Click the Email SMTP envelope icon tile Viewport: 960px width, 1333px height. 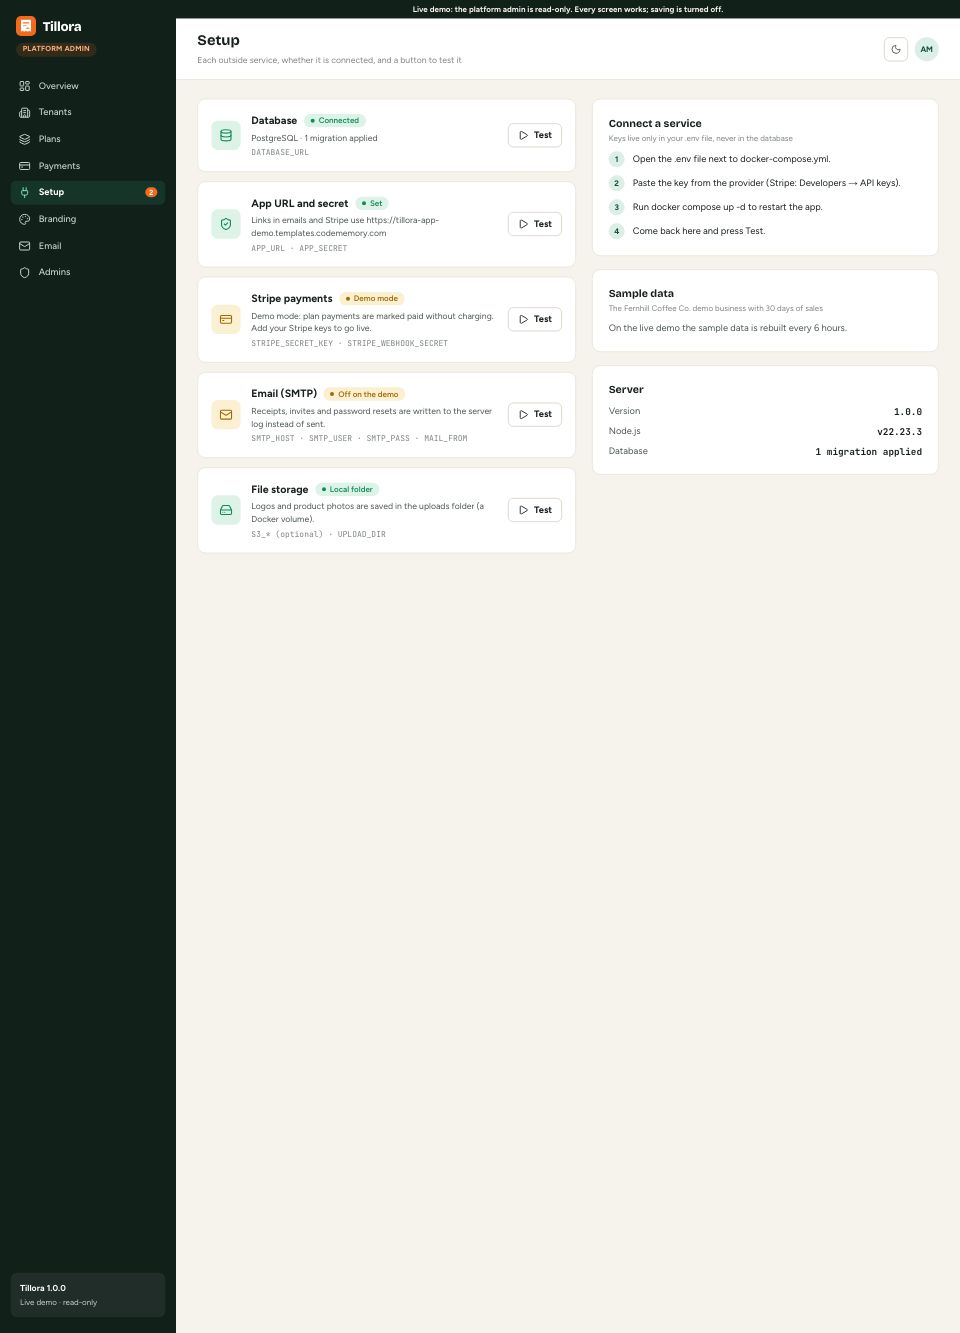coord(226,414)
